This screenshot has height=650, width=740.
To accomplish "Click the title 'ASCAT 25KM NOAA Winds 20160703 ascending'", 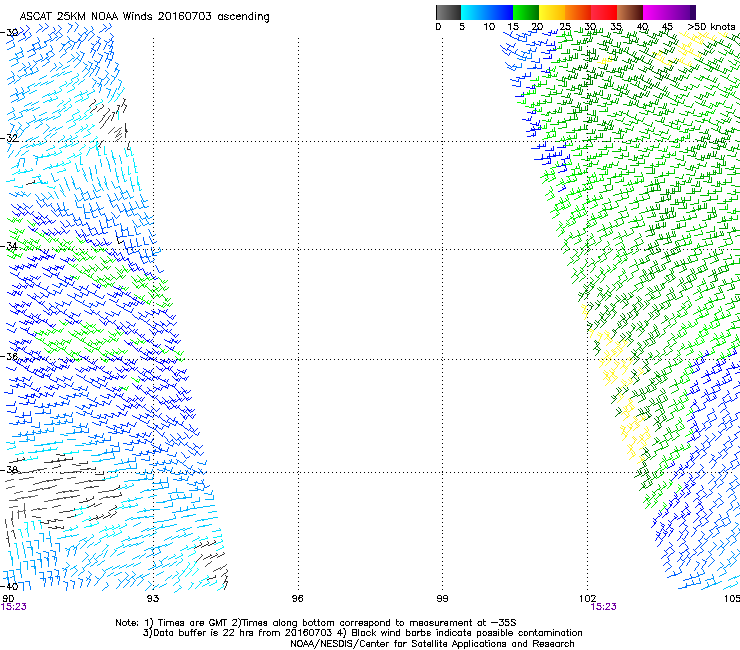I will pyautogui.click(x=144, y=17).
